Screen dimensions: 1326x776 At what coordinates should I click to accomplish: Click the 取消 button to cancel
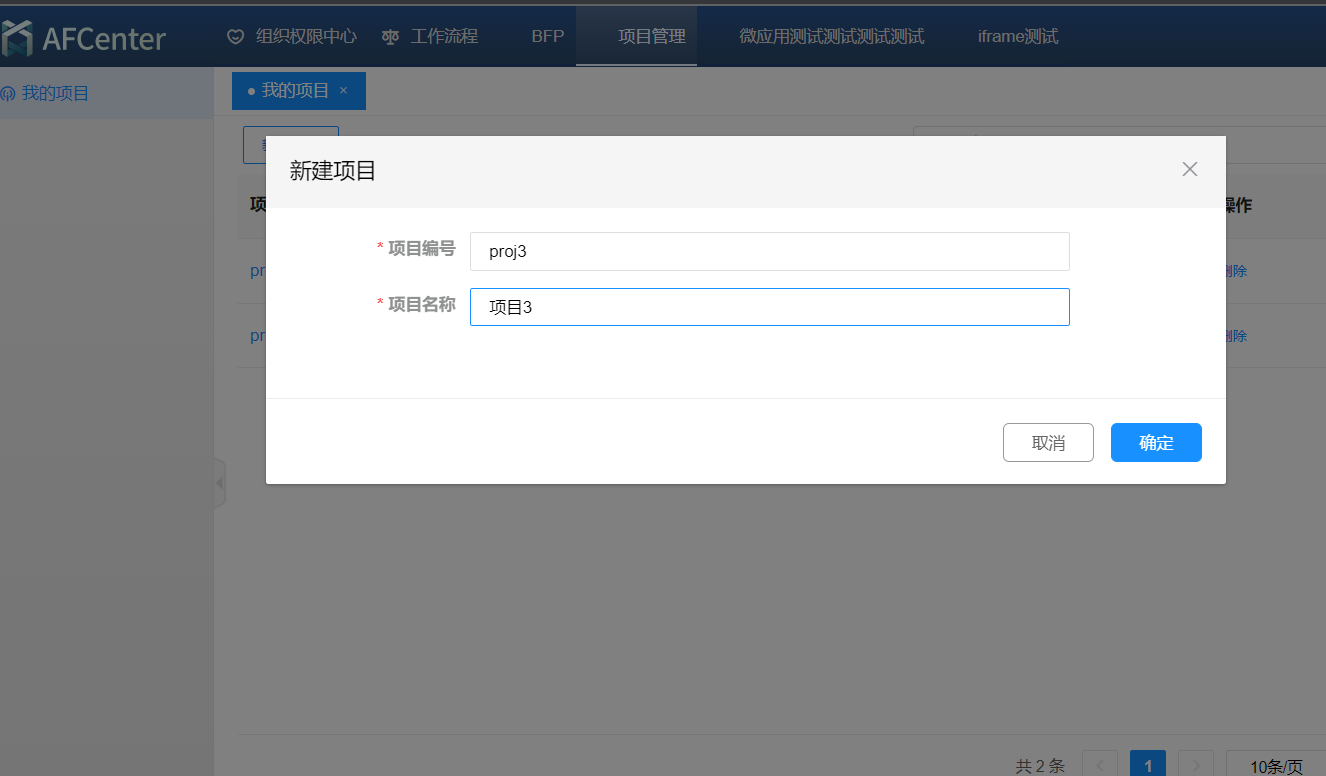coord(1048,443)
